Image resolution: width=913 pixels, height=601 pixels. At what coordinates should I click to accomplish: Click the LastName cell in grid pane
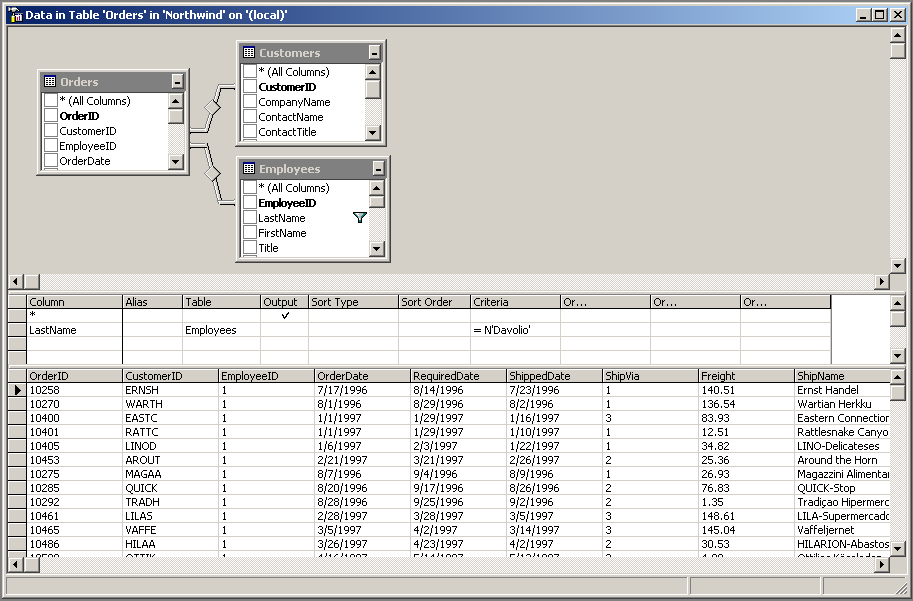[75, 330]
